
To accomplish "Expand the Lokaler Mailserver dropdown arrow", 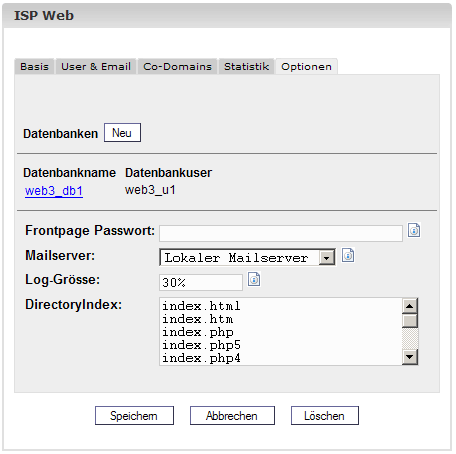I will click(327, 258).
